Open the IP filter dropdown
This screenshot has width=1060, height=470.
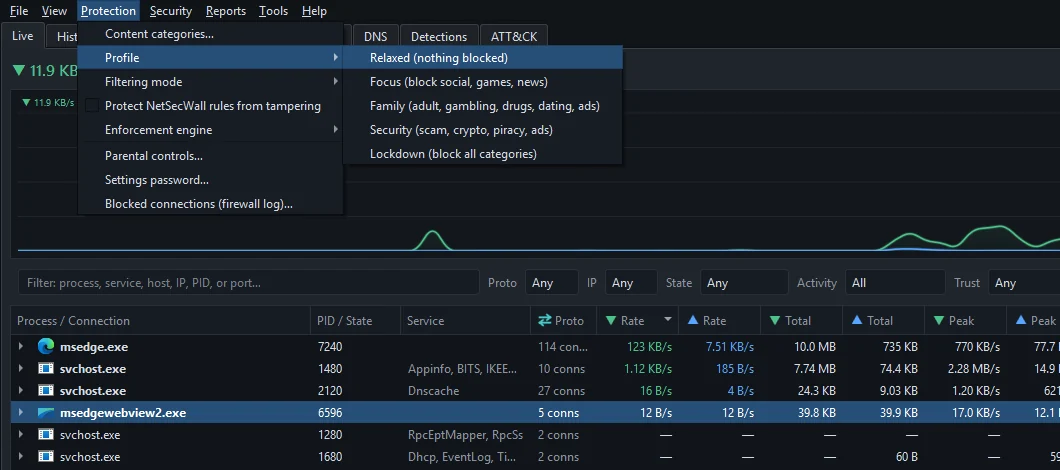[x=631, y=283]
